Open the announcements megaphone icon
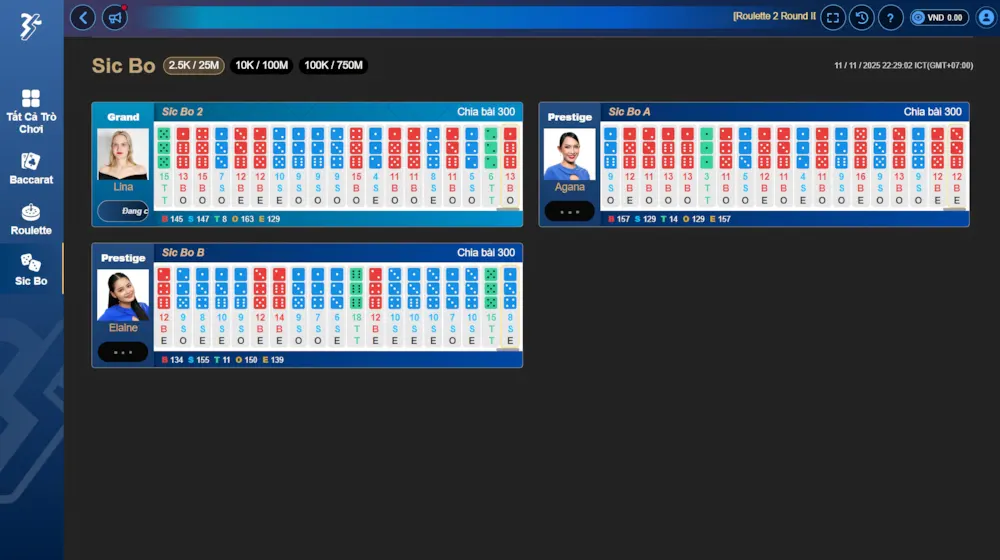Screen dimensions: 1000x560 click(x=115, y=17)
